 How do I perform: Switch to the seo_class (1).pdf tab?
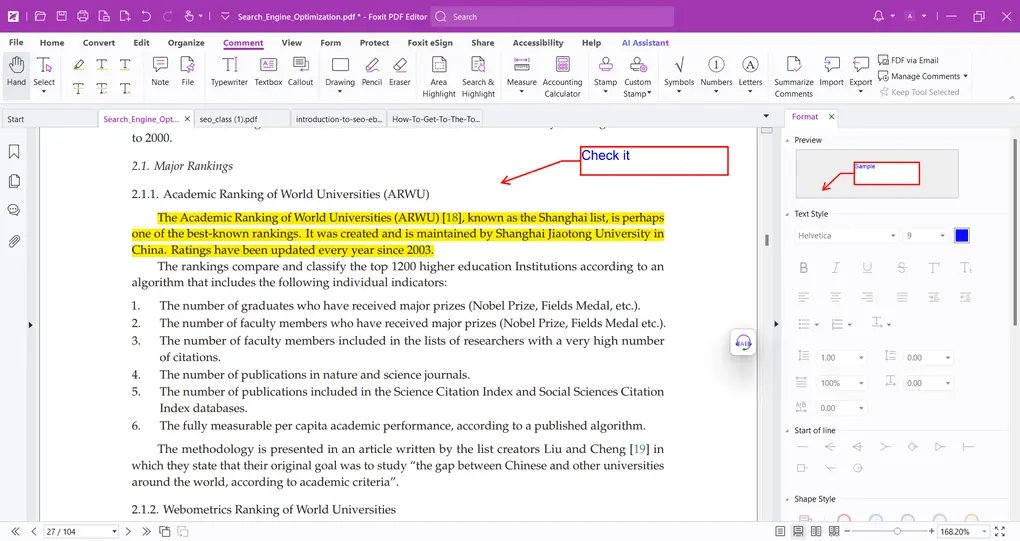point(241,119)
